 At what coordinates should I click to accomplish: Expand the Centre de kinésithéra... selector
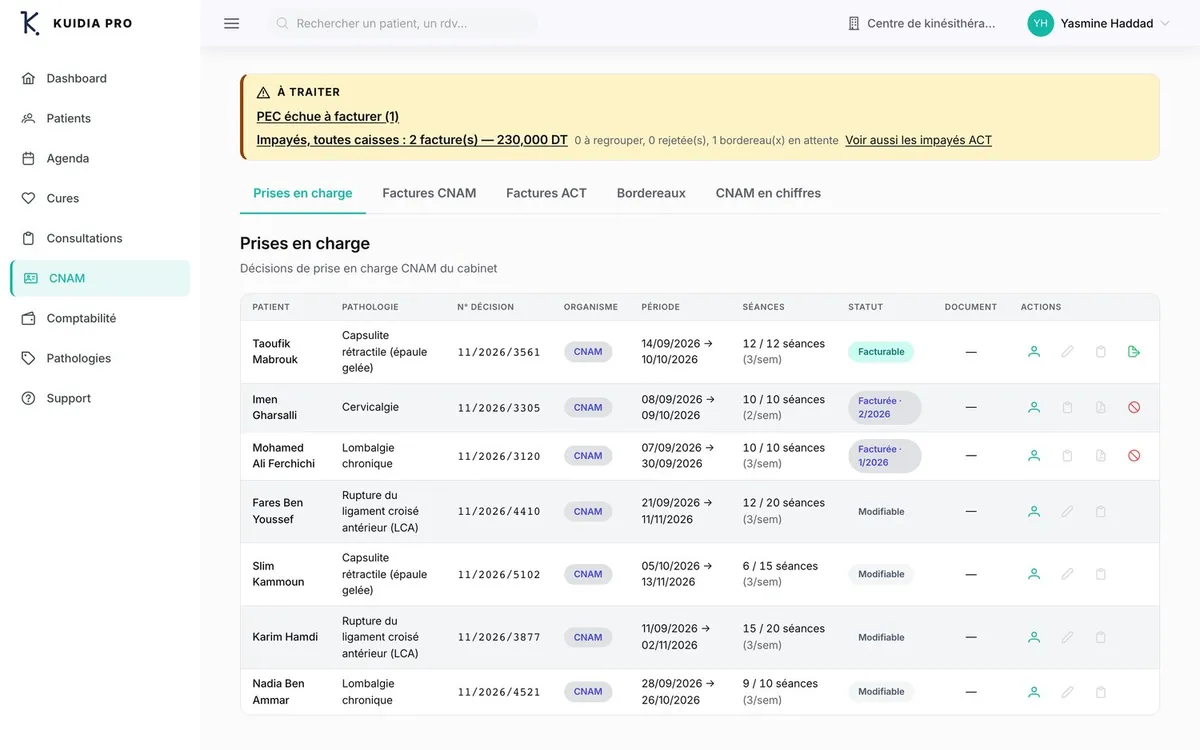coord(922,23)
